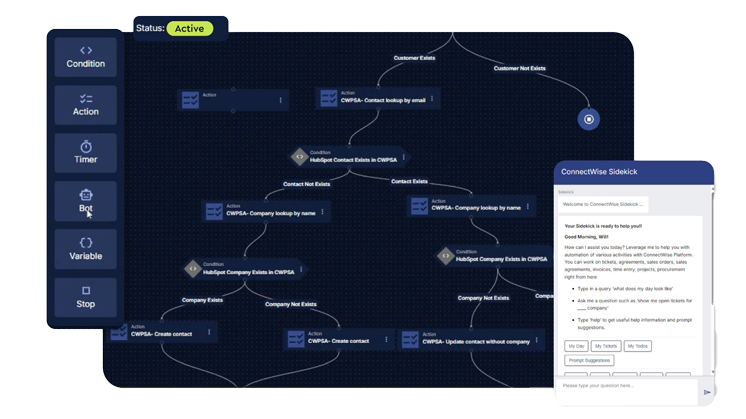Screen dimensions: 746x419
Task: Select the Timer node tool
Action: click(x=86, y=153)
